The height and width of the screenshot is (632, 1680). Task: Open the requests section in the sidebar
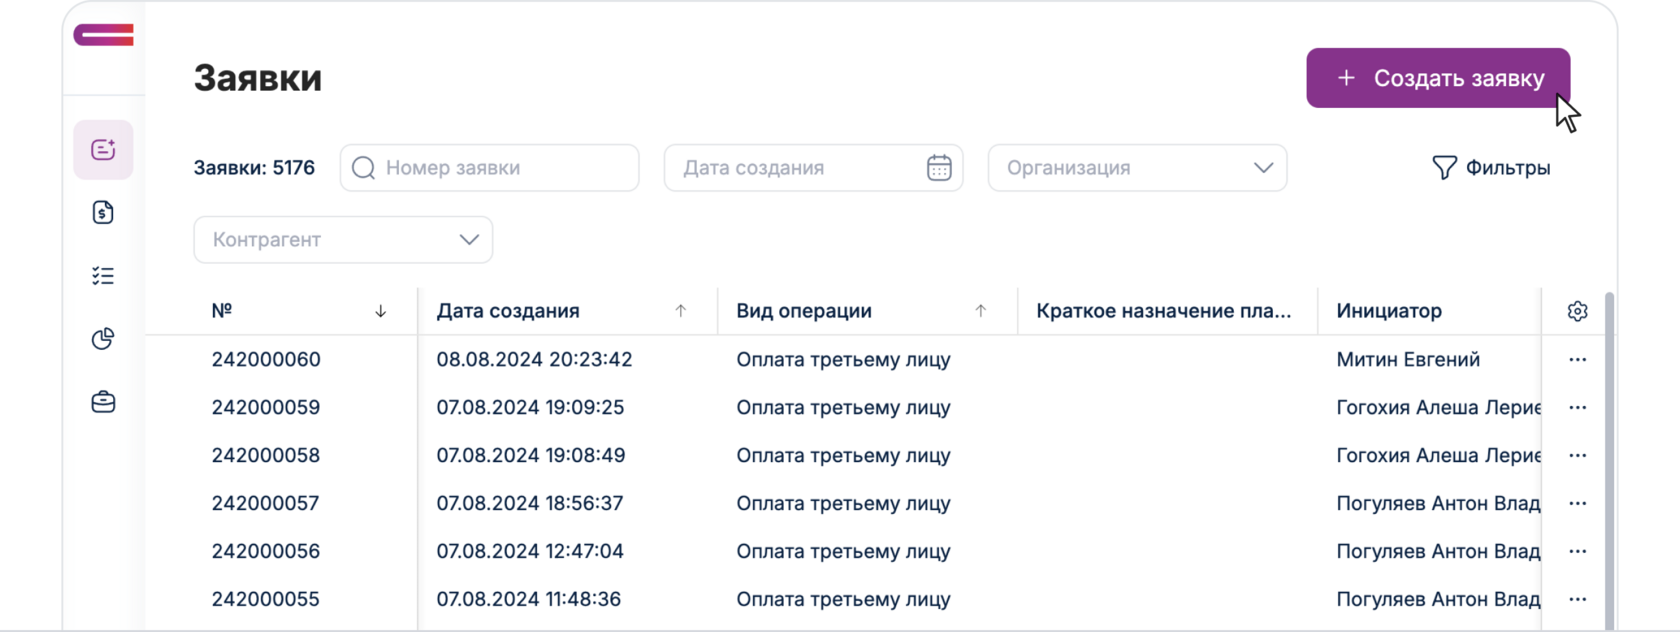coord(103,150)
